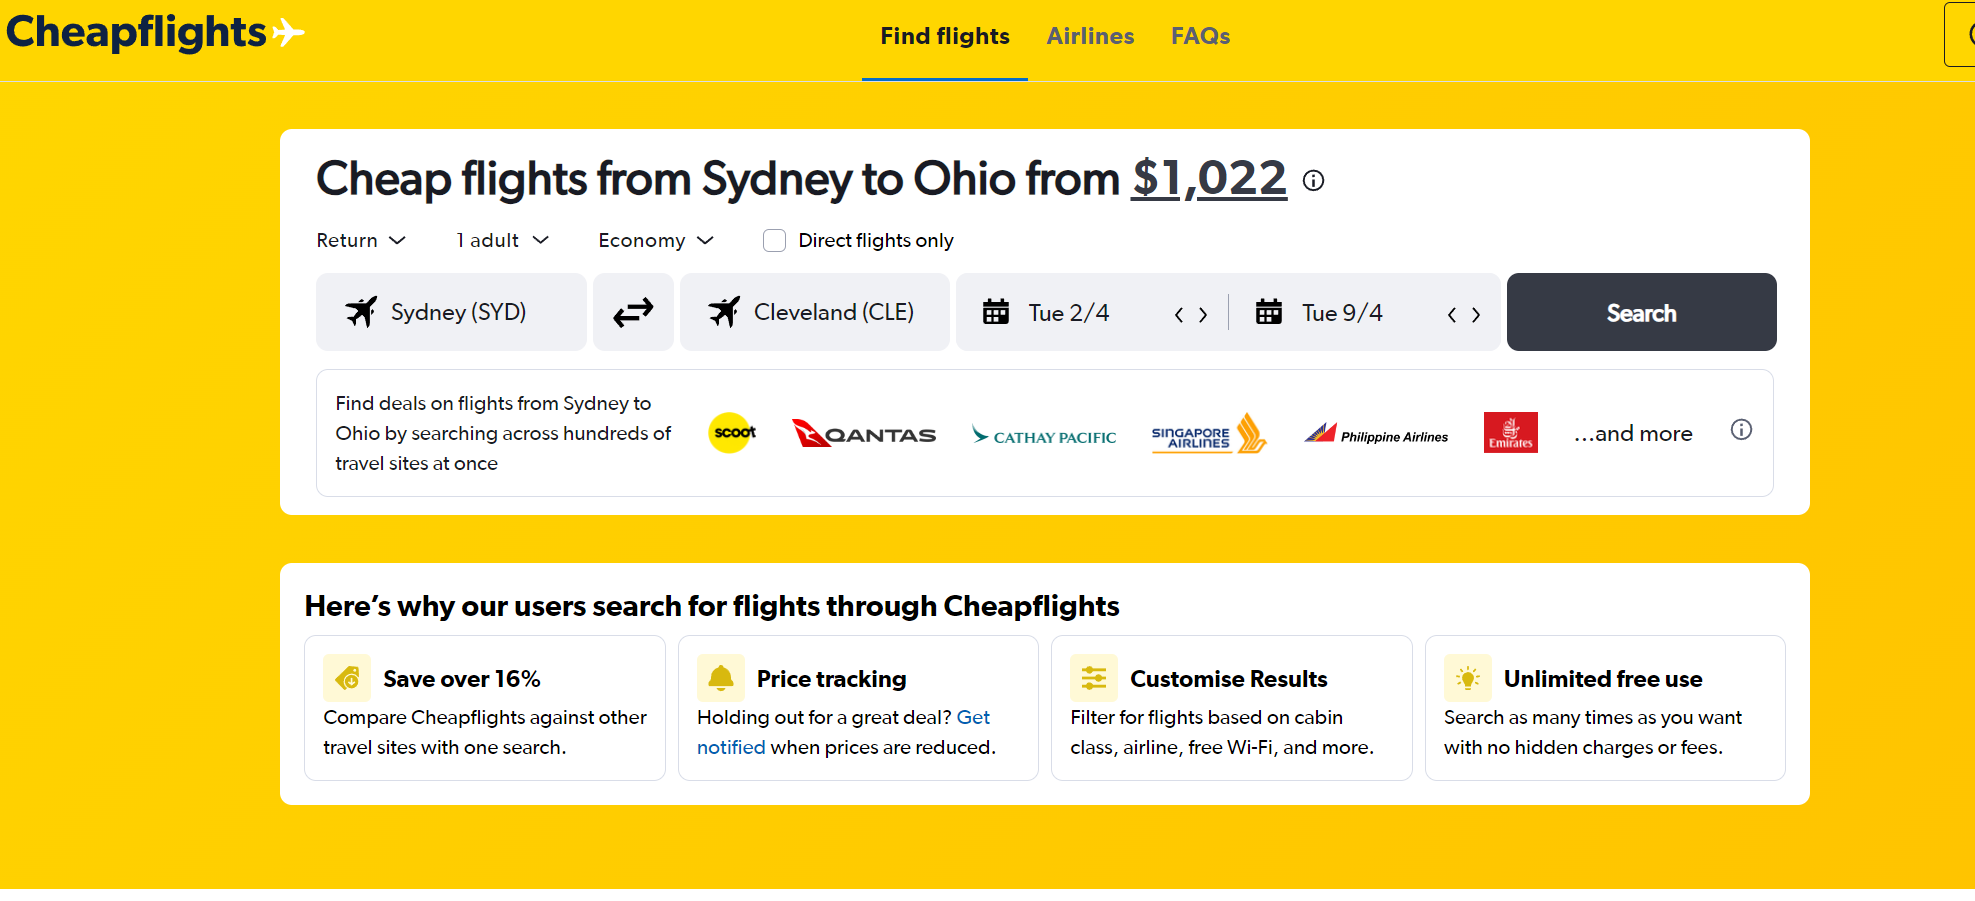Click the Search button

pos(1641,312)
